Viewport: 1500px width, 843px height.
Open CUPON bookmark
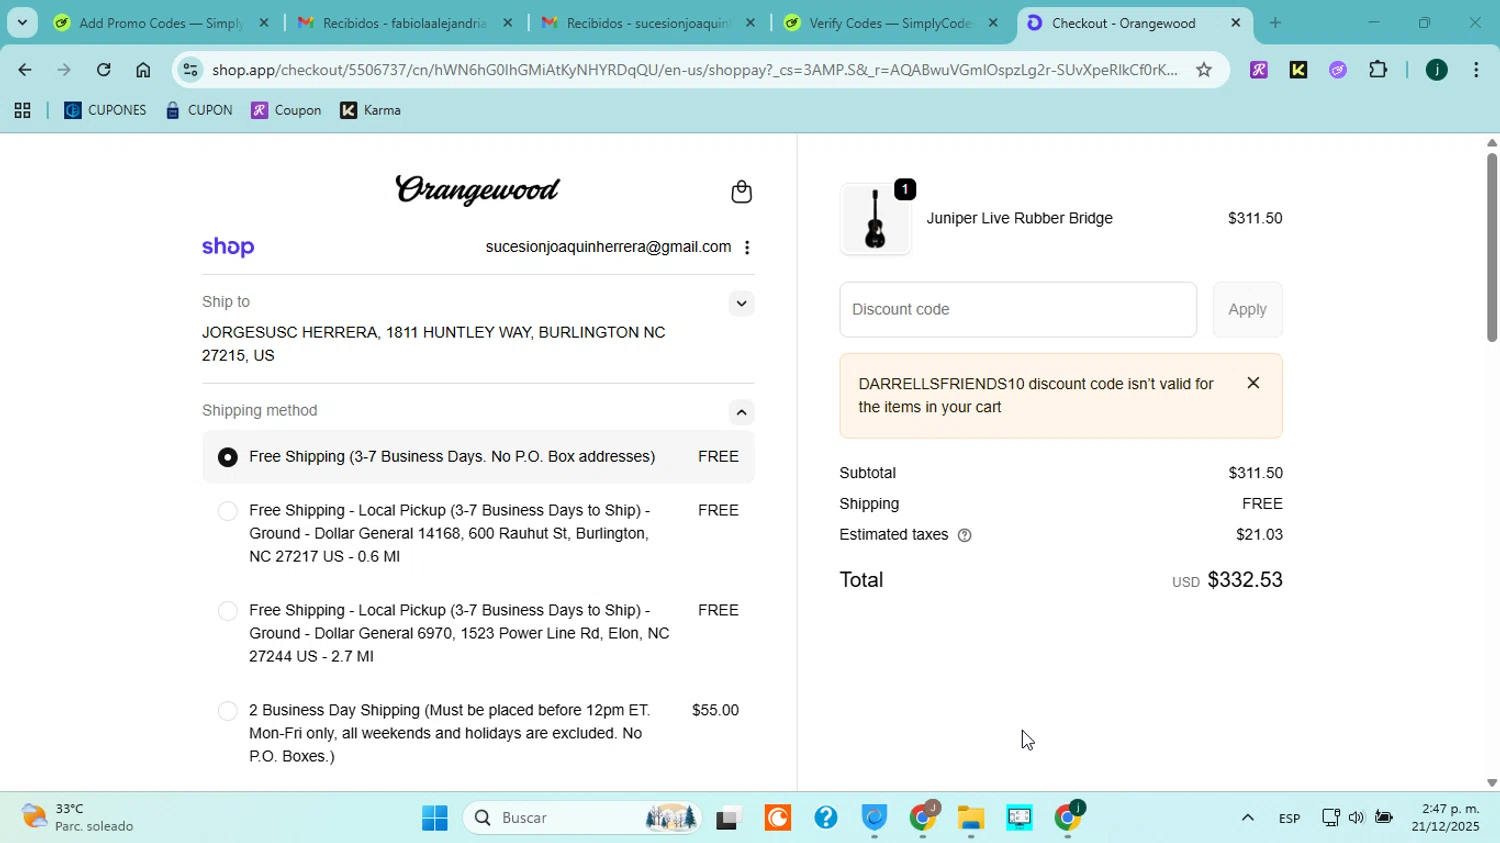pos(199,111)
